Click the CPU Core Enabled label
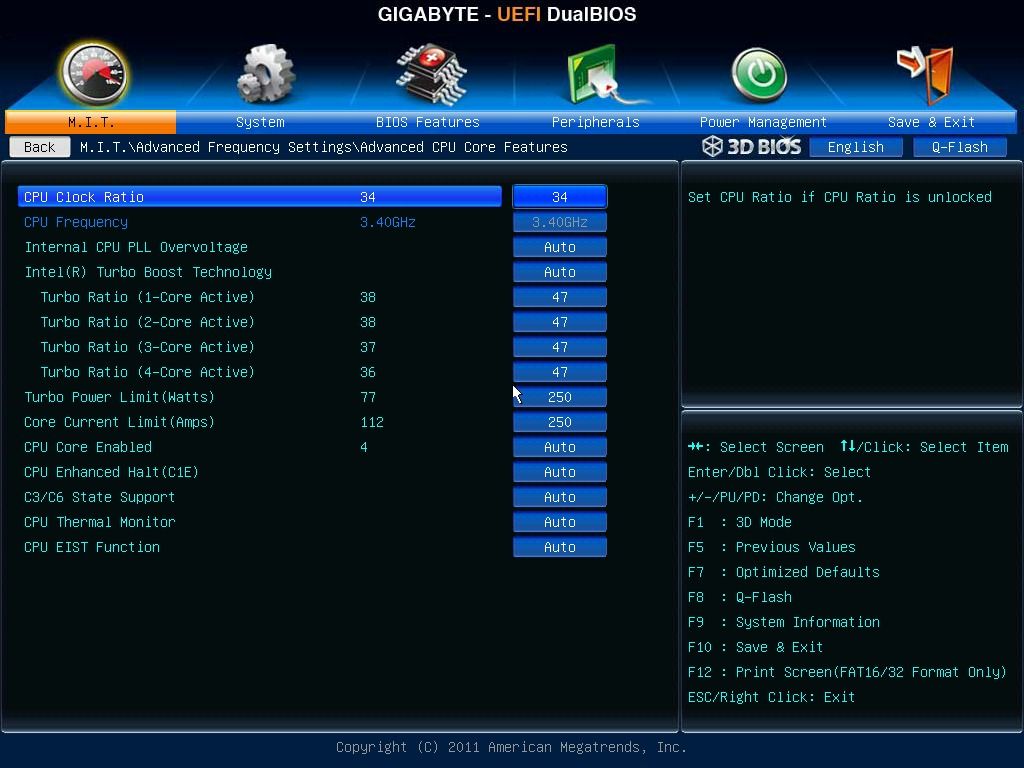 [x=88, y=447]
